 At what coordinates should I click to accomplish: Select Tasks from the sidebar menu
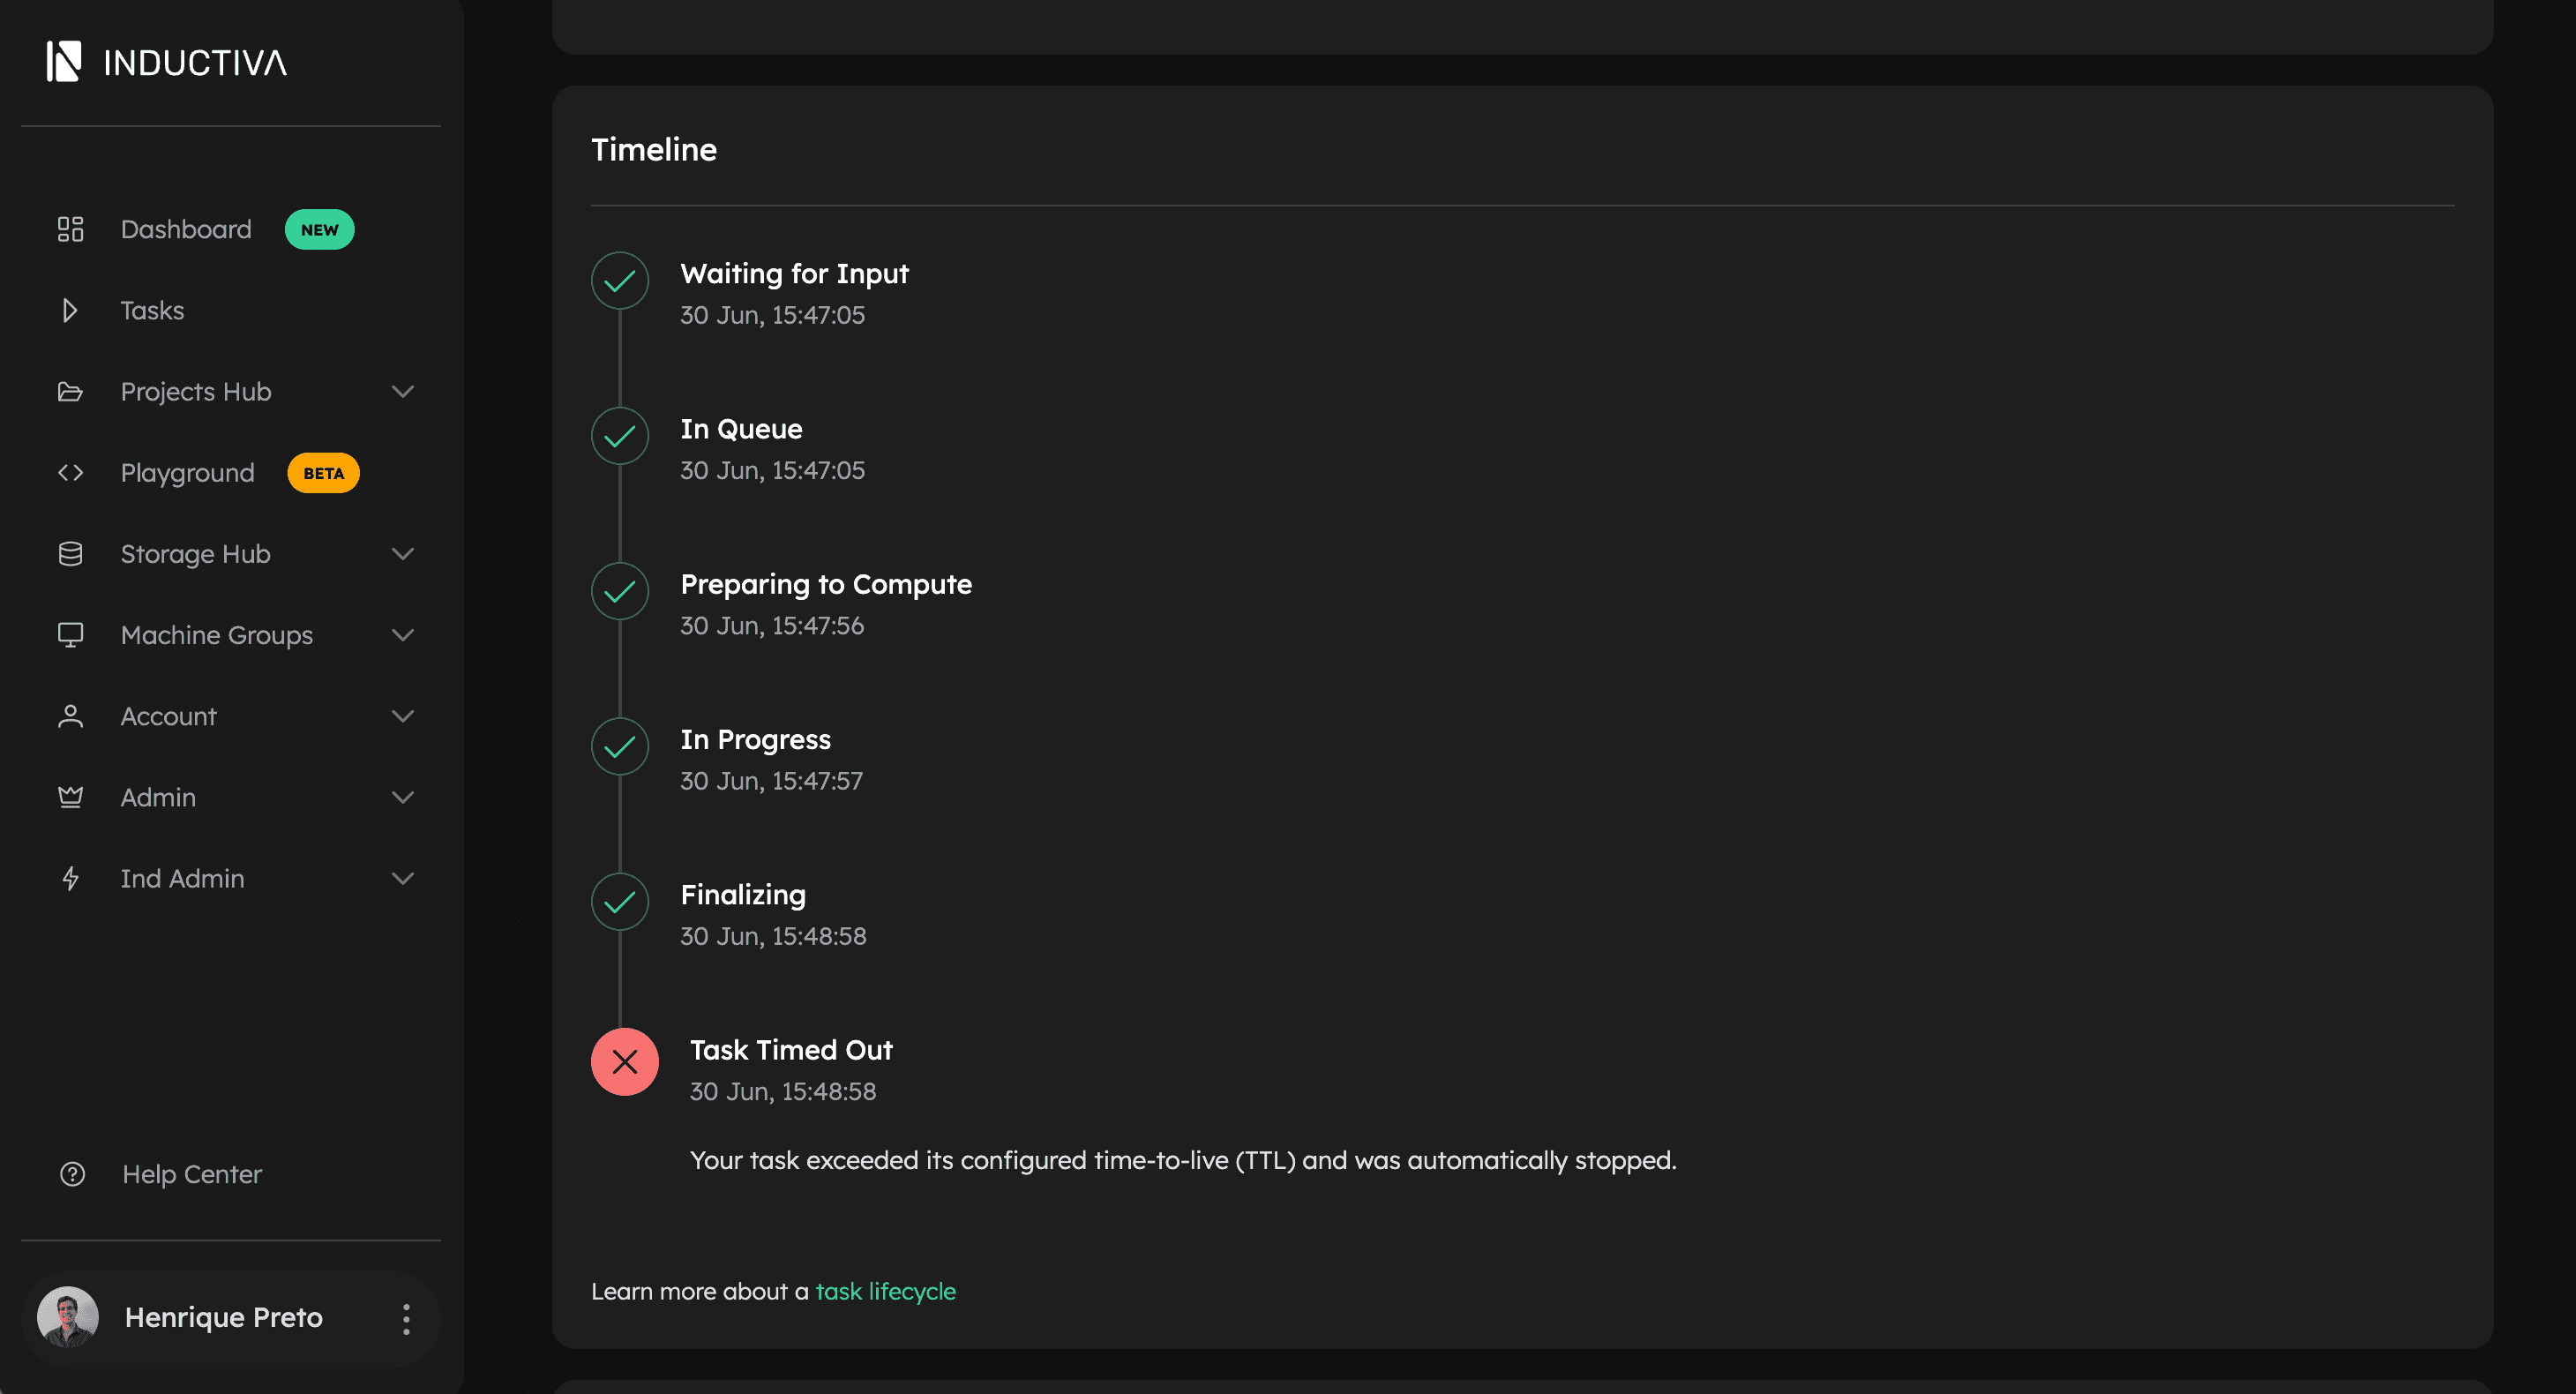tap(152, 310)
